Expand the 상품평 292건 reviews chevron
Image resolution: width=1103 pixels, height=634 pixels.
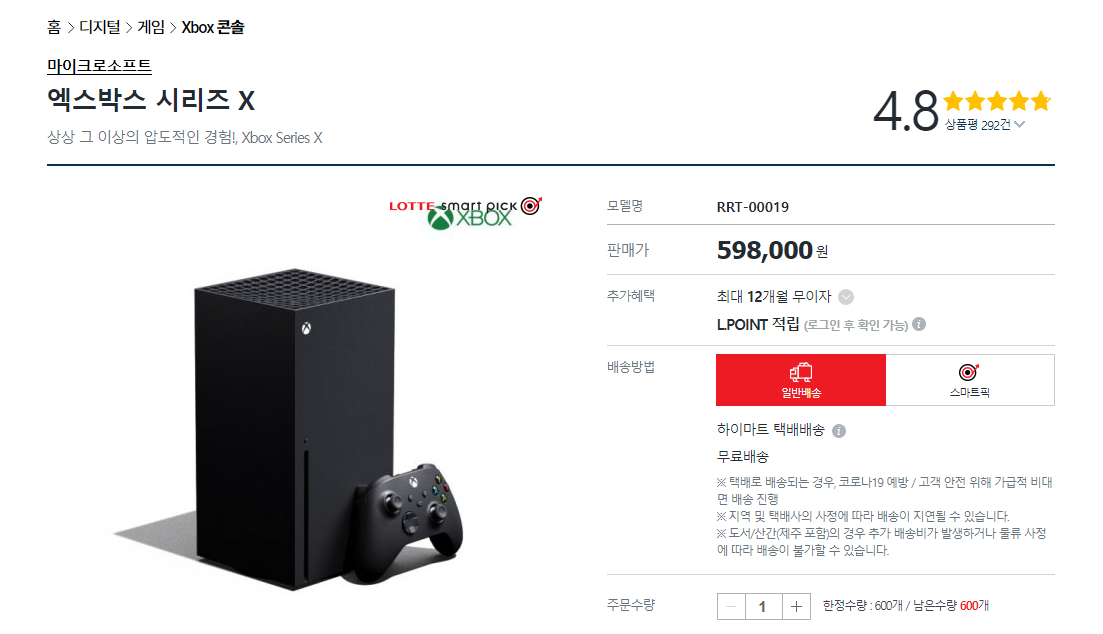(x=1019, y=125)
